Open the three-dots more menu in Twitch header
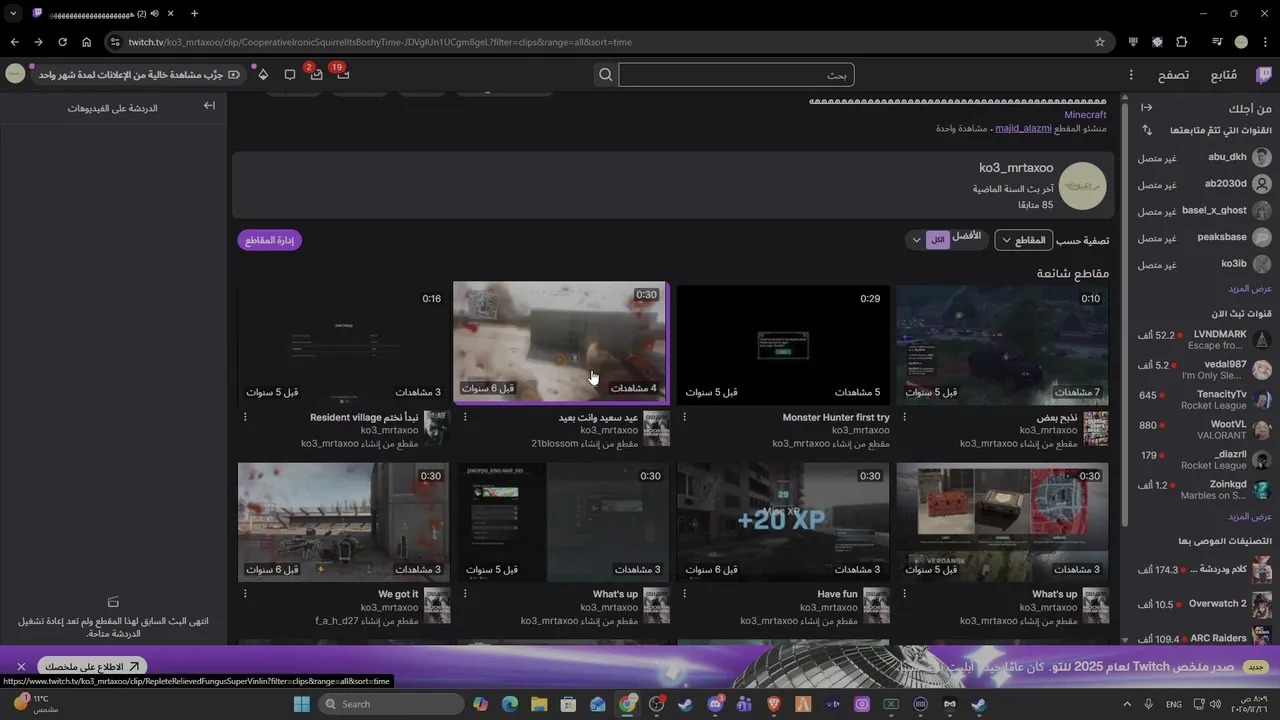This screenshot has height=720, width=1280. [1131, 75]
